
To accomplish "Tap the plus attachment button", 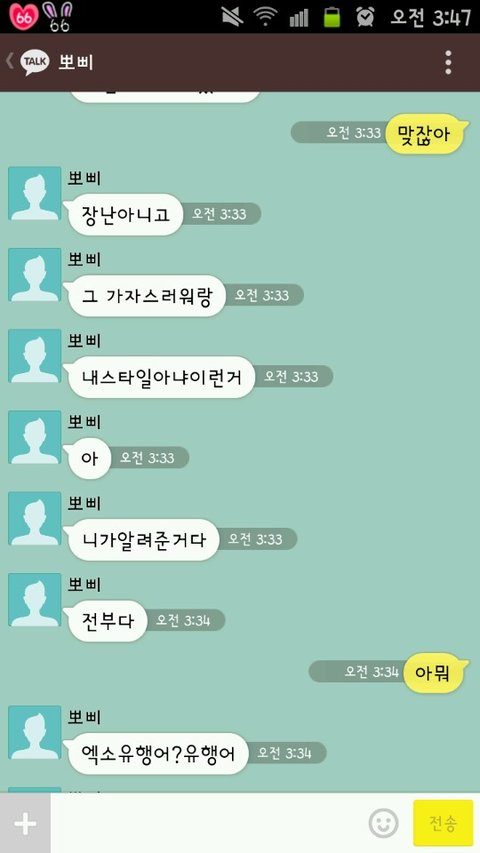I will pos(25,823).
